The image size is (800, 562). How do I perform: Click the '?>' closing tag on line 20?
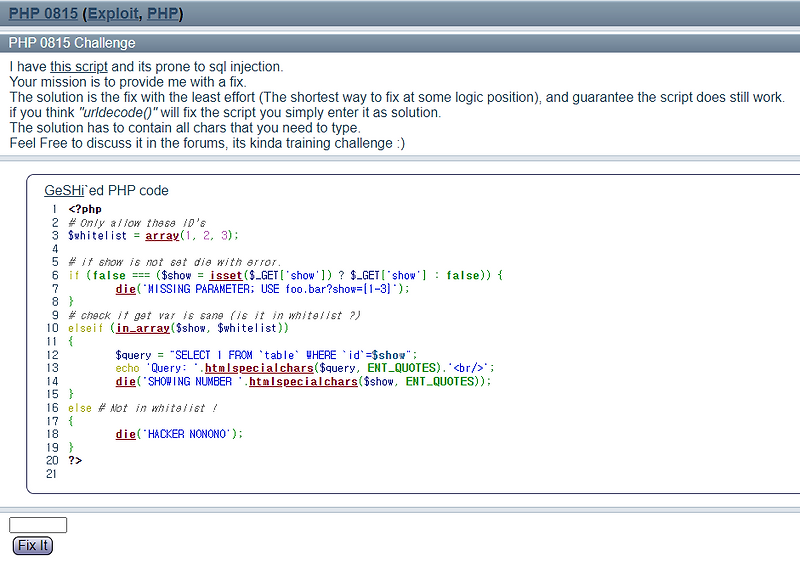tap(75, 460)
